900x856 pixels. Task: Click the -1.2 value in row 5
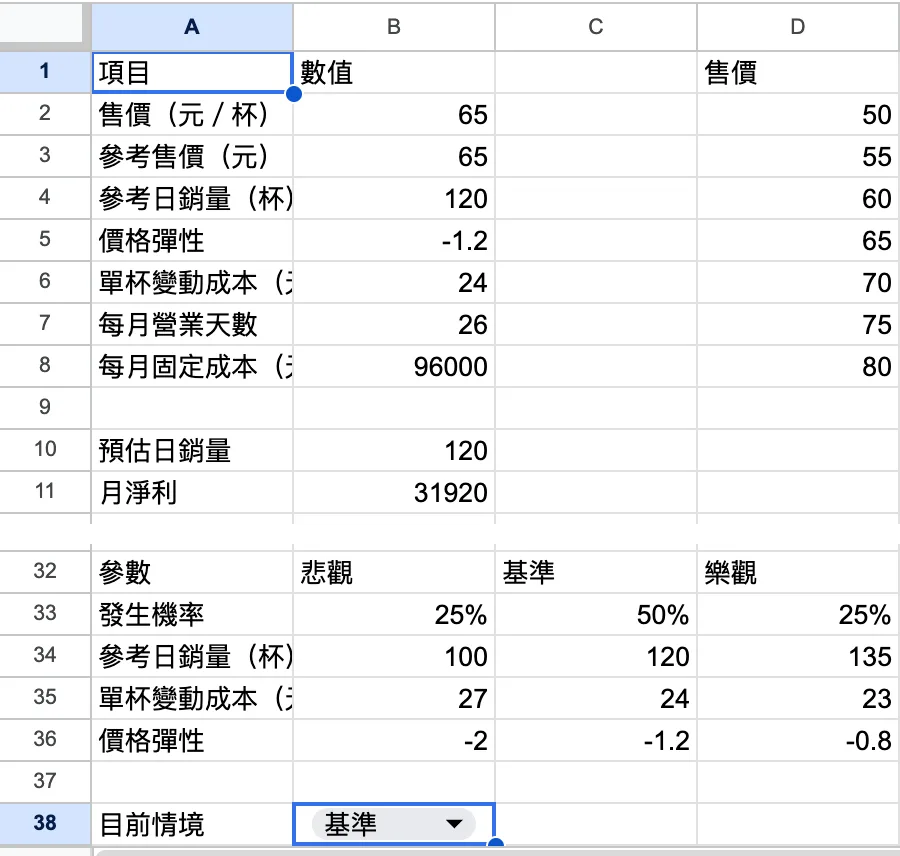(x=394, y=240)
